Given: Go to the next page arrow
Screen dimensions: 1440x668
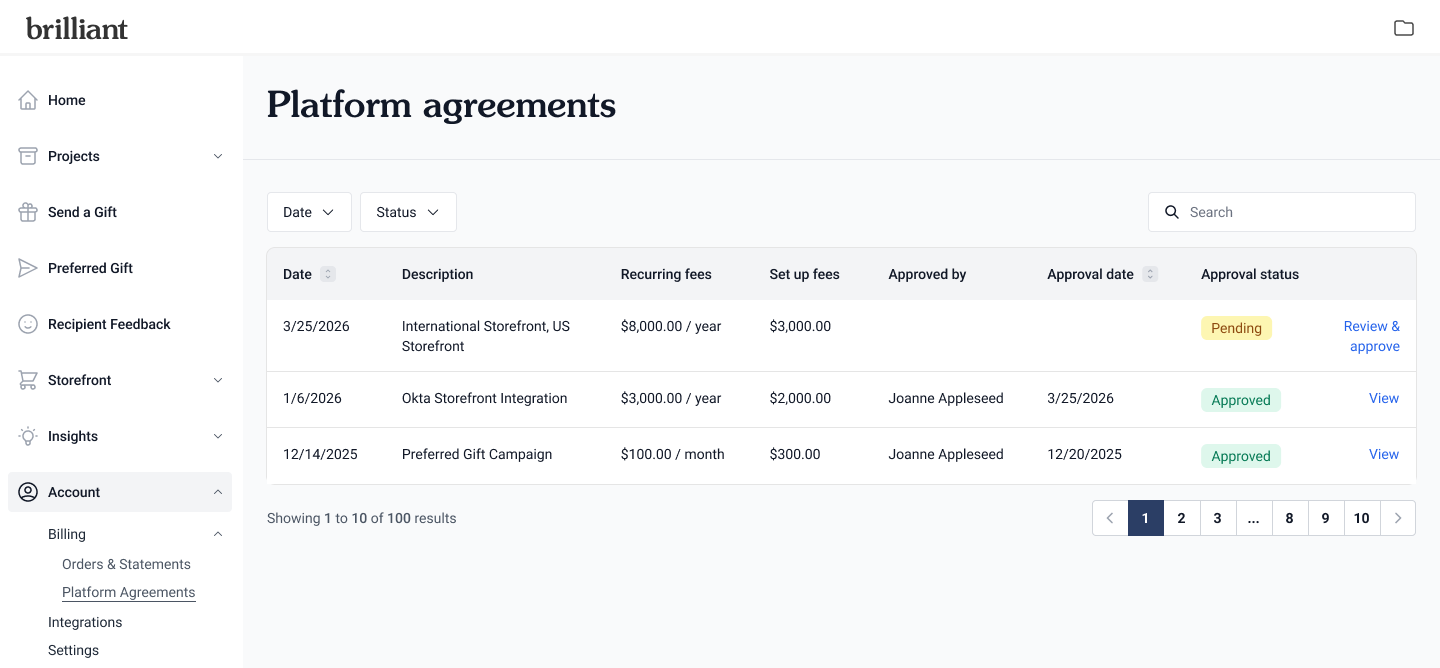Looking at the screenshot, I should pyautogui.click(x=1398, y=518).
